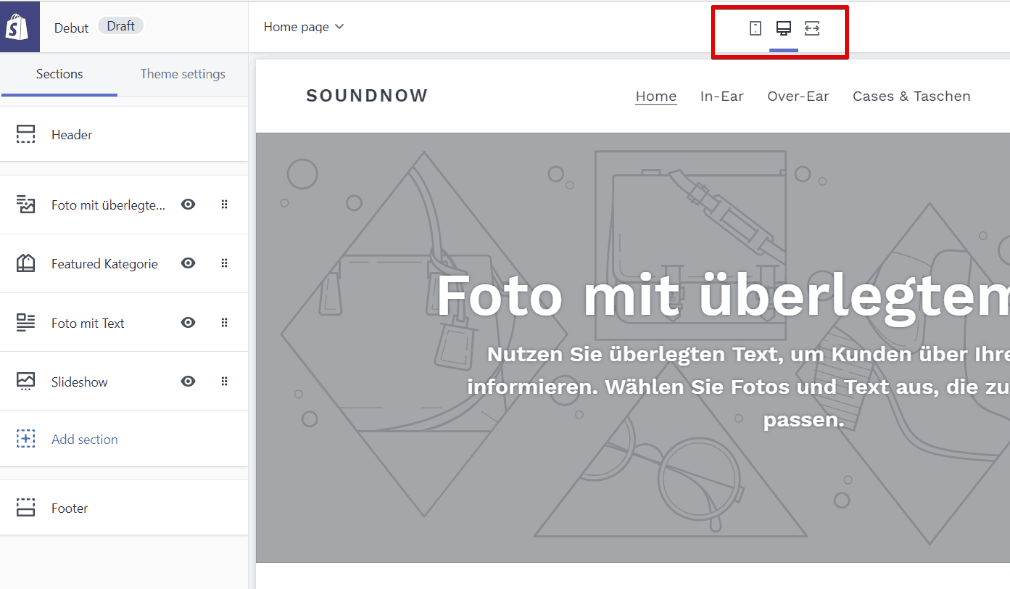
Task: Click drag handle for Featured Kategorie
Action: [224, 263]
